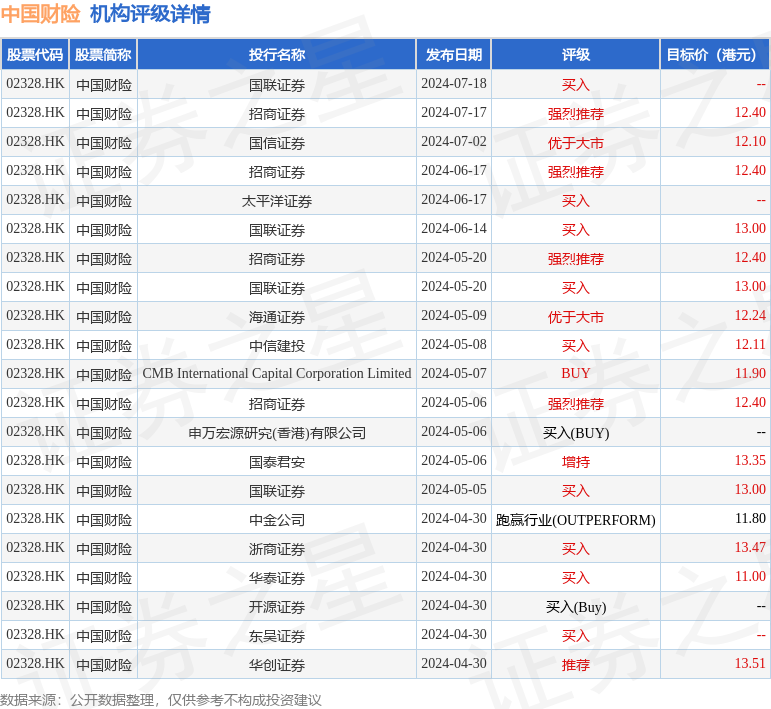Viewport: 771px width, 709px height.
Task: Click date cell 2024-05-08
Action: coord(454,345)
